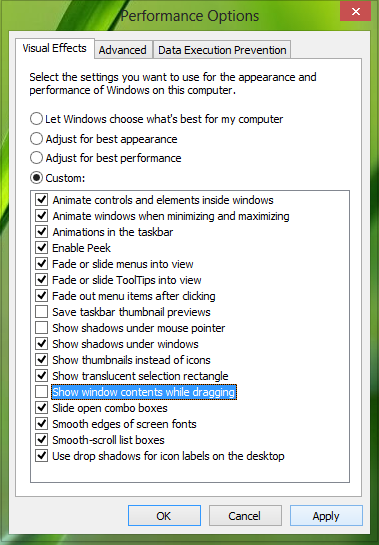The width and height of the screenshot is (379, 545).
Task: Select Adjust for best appearance
Action: point(36,139)
